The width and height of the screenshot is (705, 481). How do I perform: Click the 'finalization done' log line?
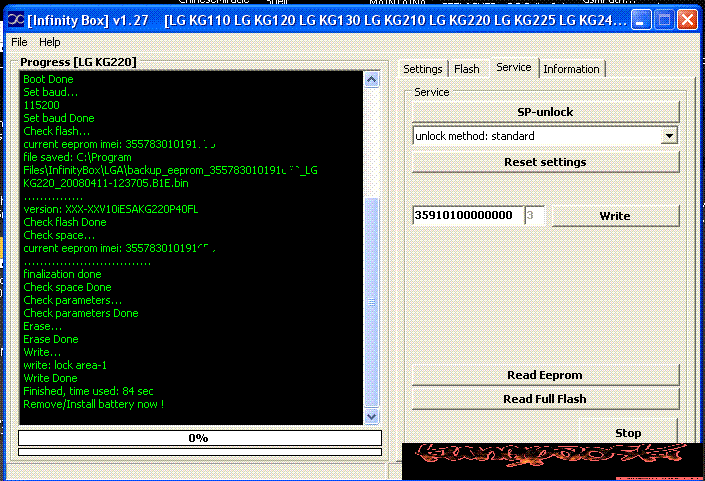62,274
